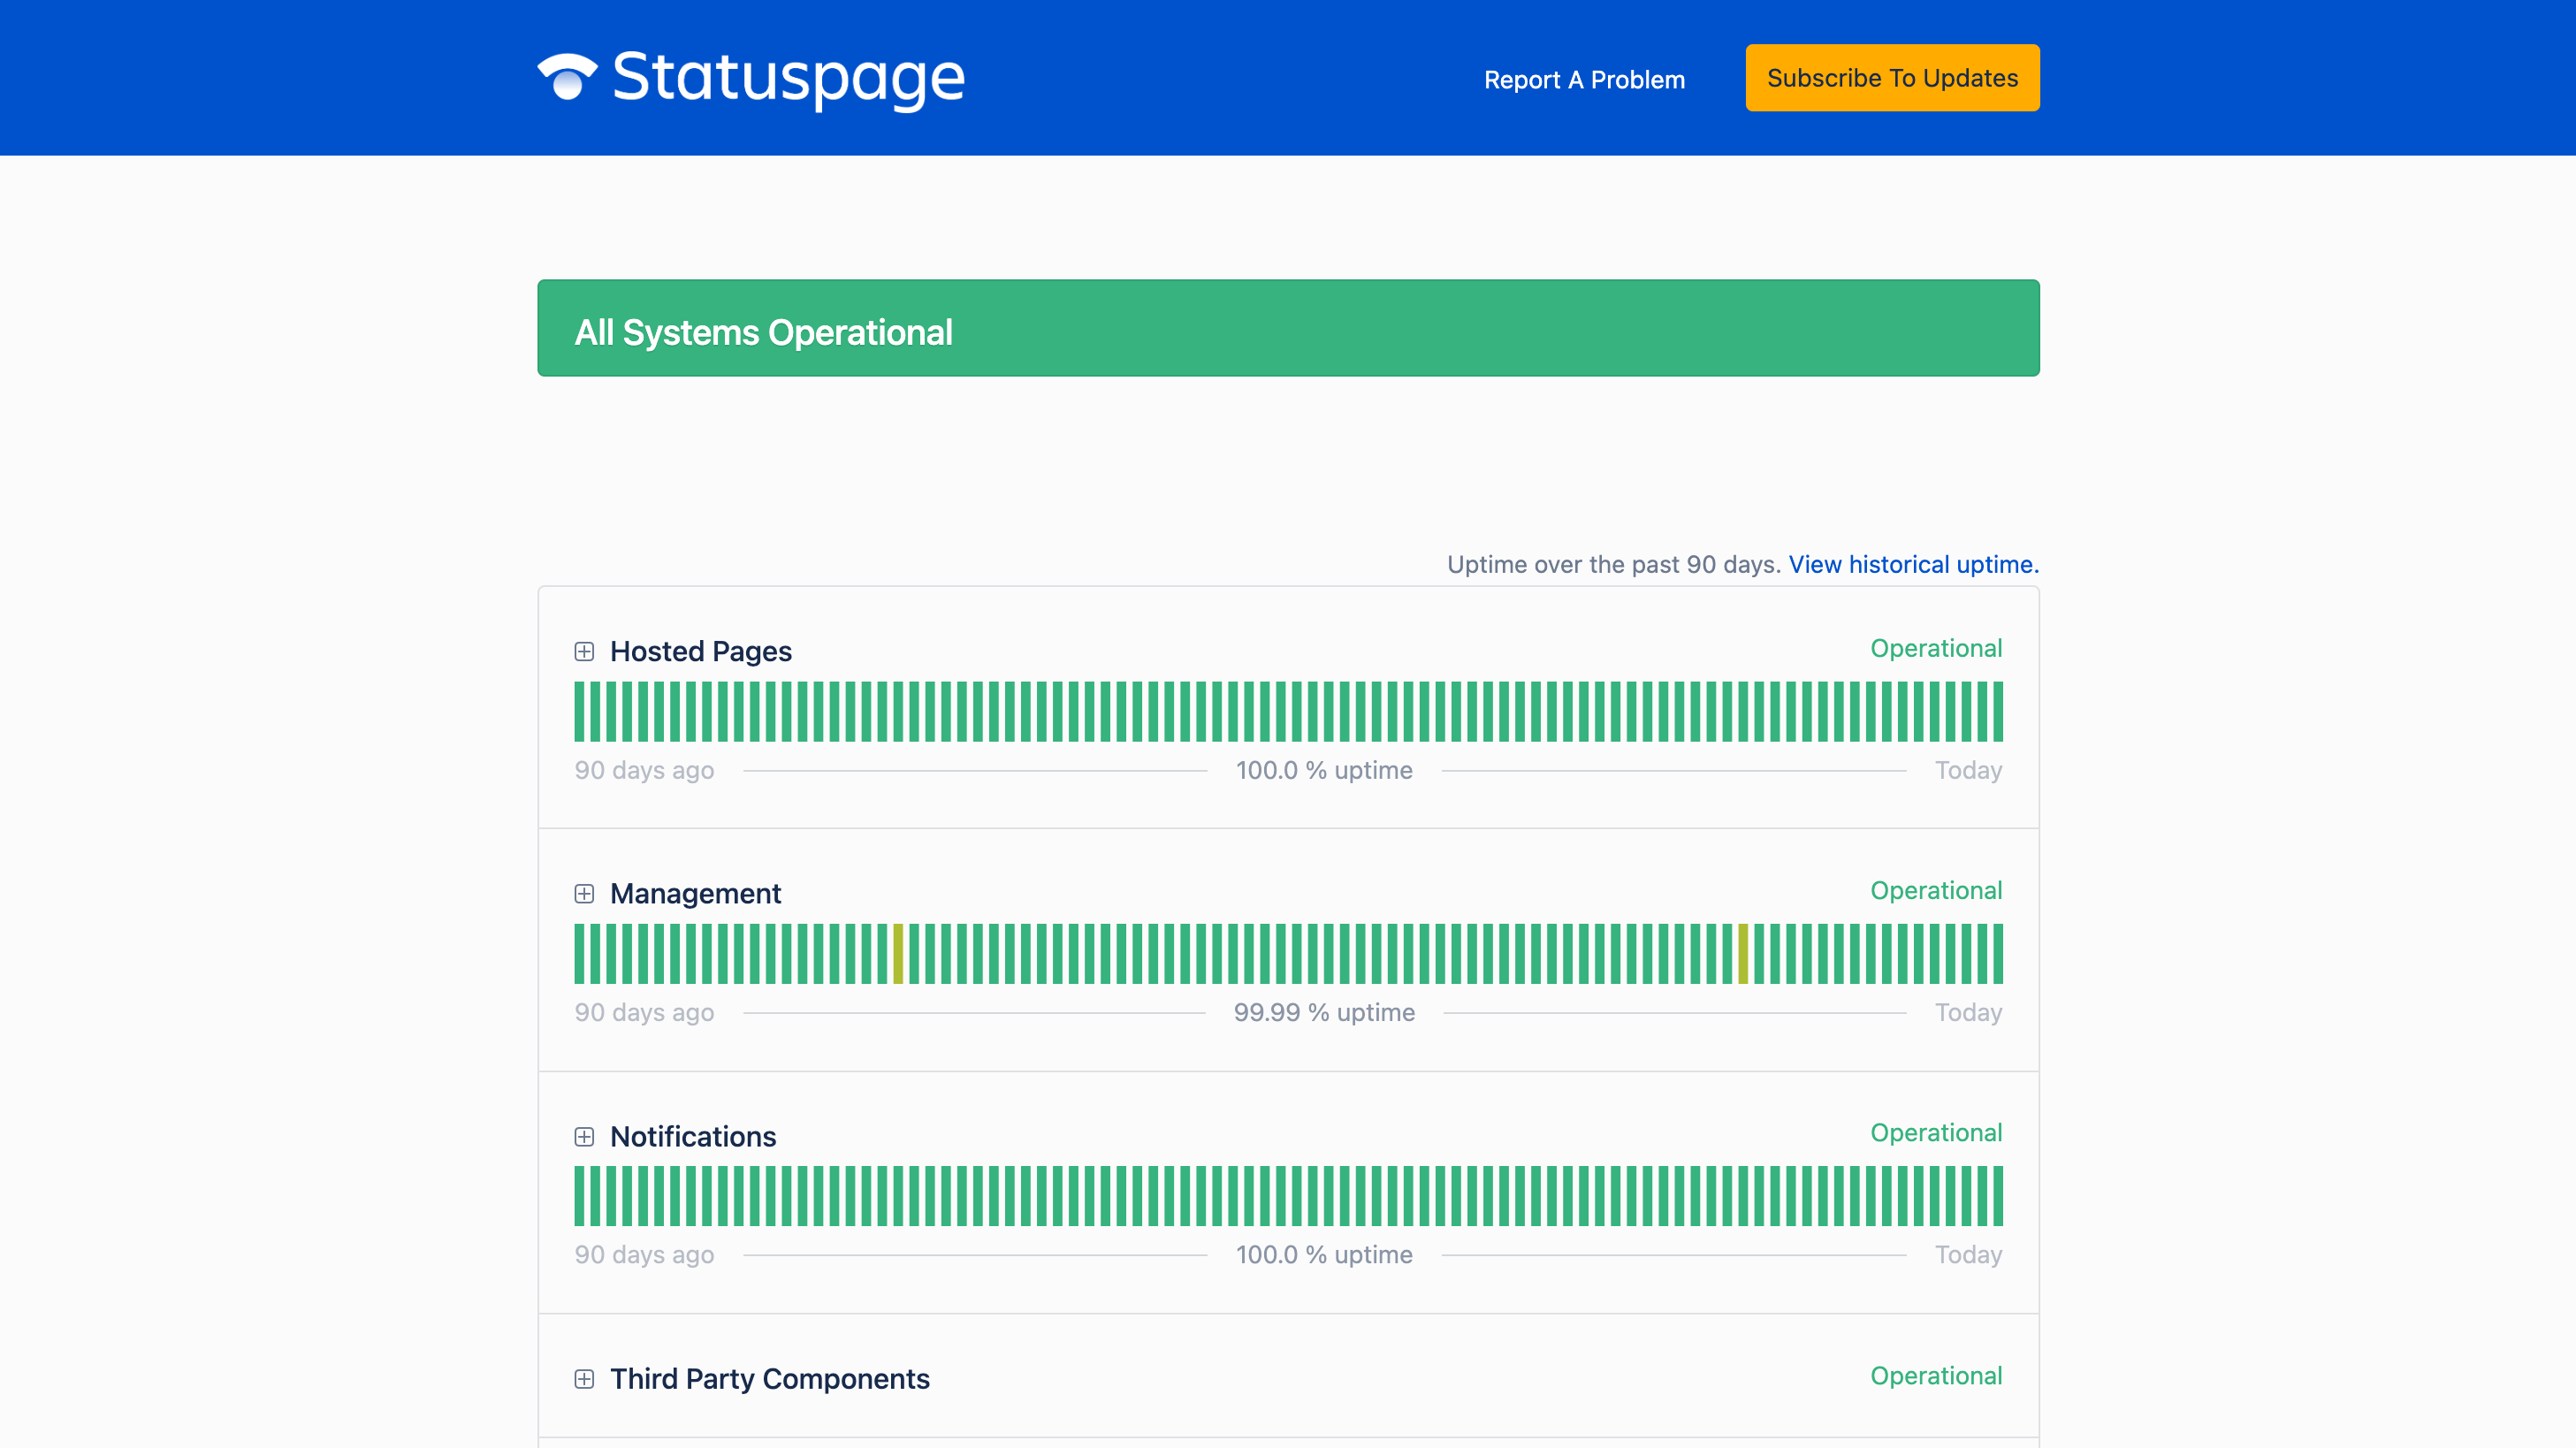Expand the Management component
The width and height of the screenshot is (2576, 1448).
click(x=585, y=893)
